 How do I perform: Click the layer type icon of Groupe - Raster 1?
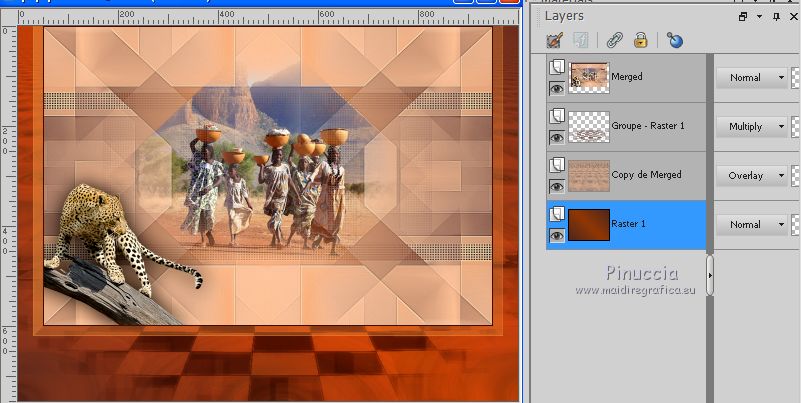(557, 116)
